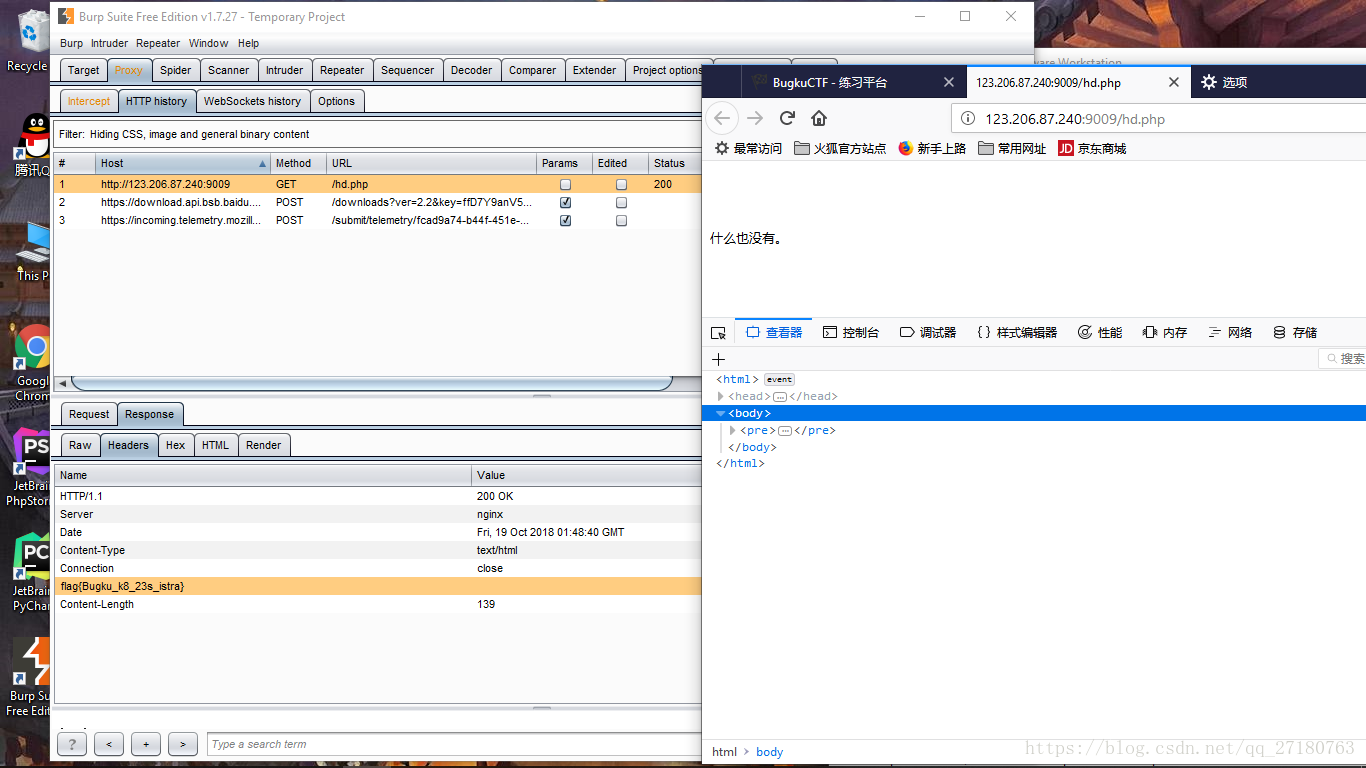Collapse the <body> node in inspector

coord(721,414)
